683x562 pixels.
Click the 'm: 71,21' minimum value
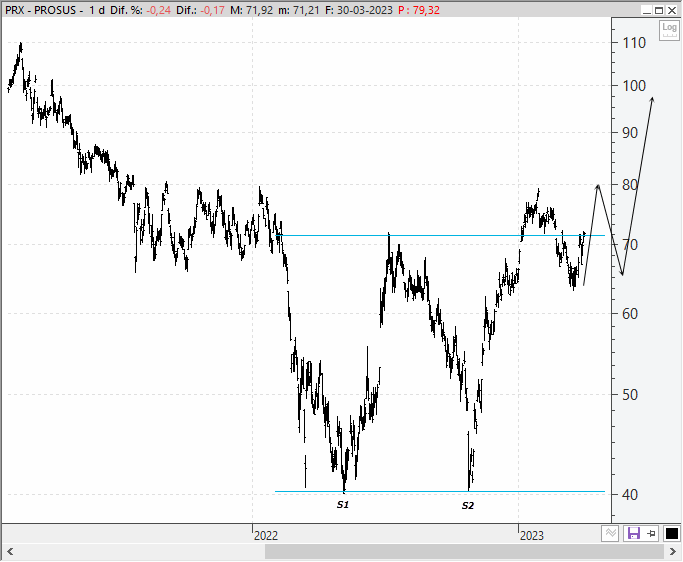click(299, 10)
